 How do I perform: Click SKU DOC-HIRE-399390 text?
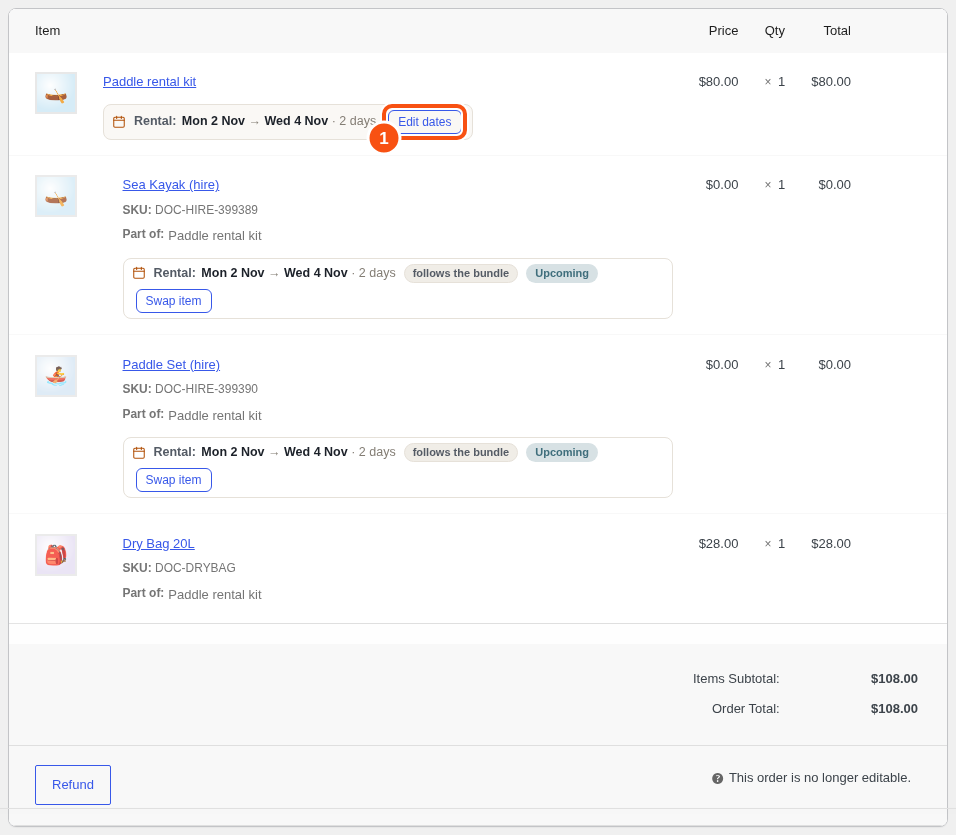(190, 389)
